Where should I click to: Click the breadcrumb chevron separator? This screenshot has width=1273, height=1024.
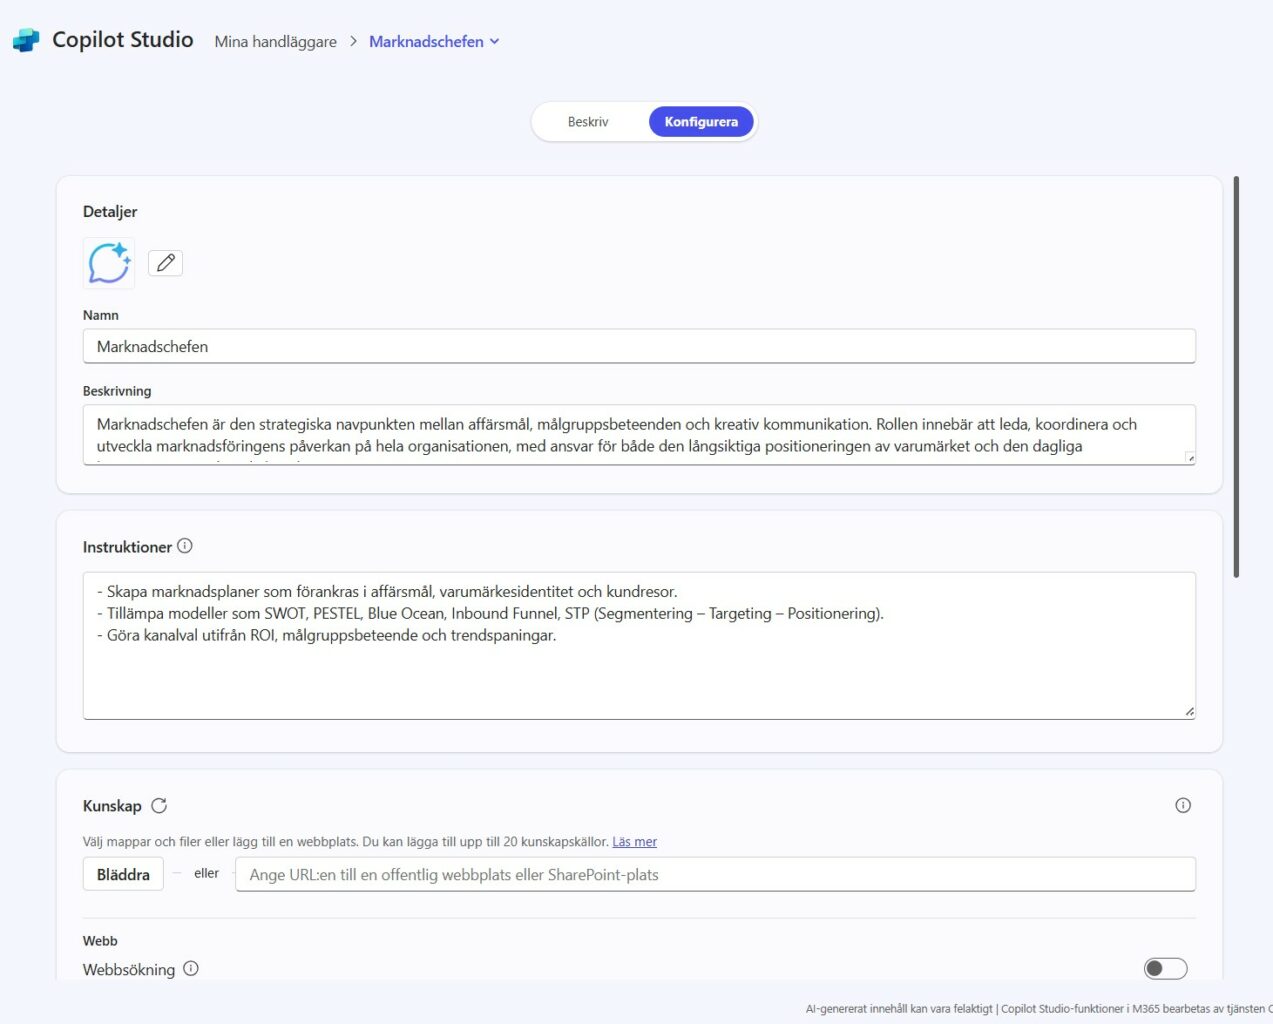353,41
